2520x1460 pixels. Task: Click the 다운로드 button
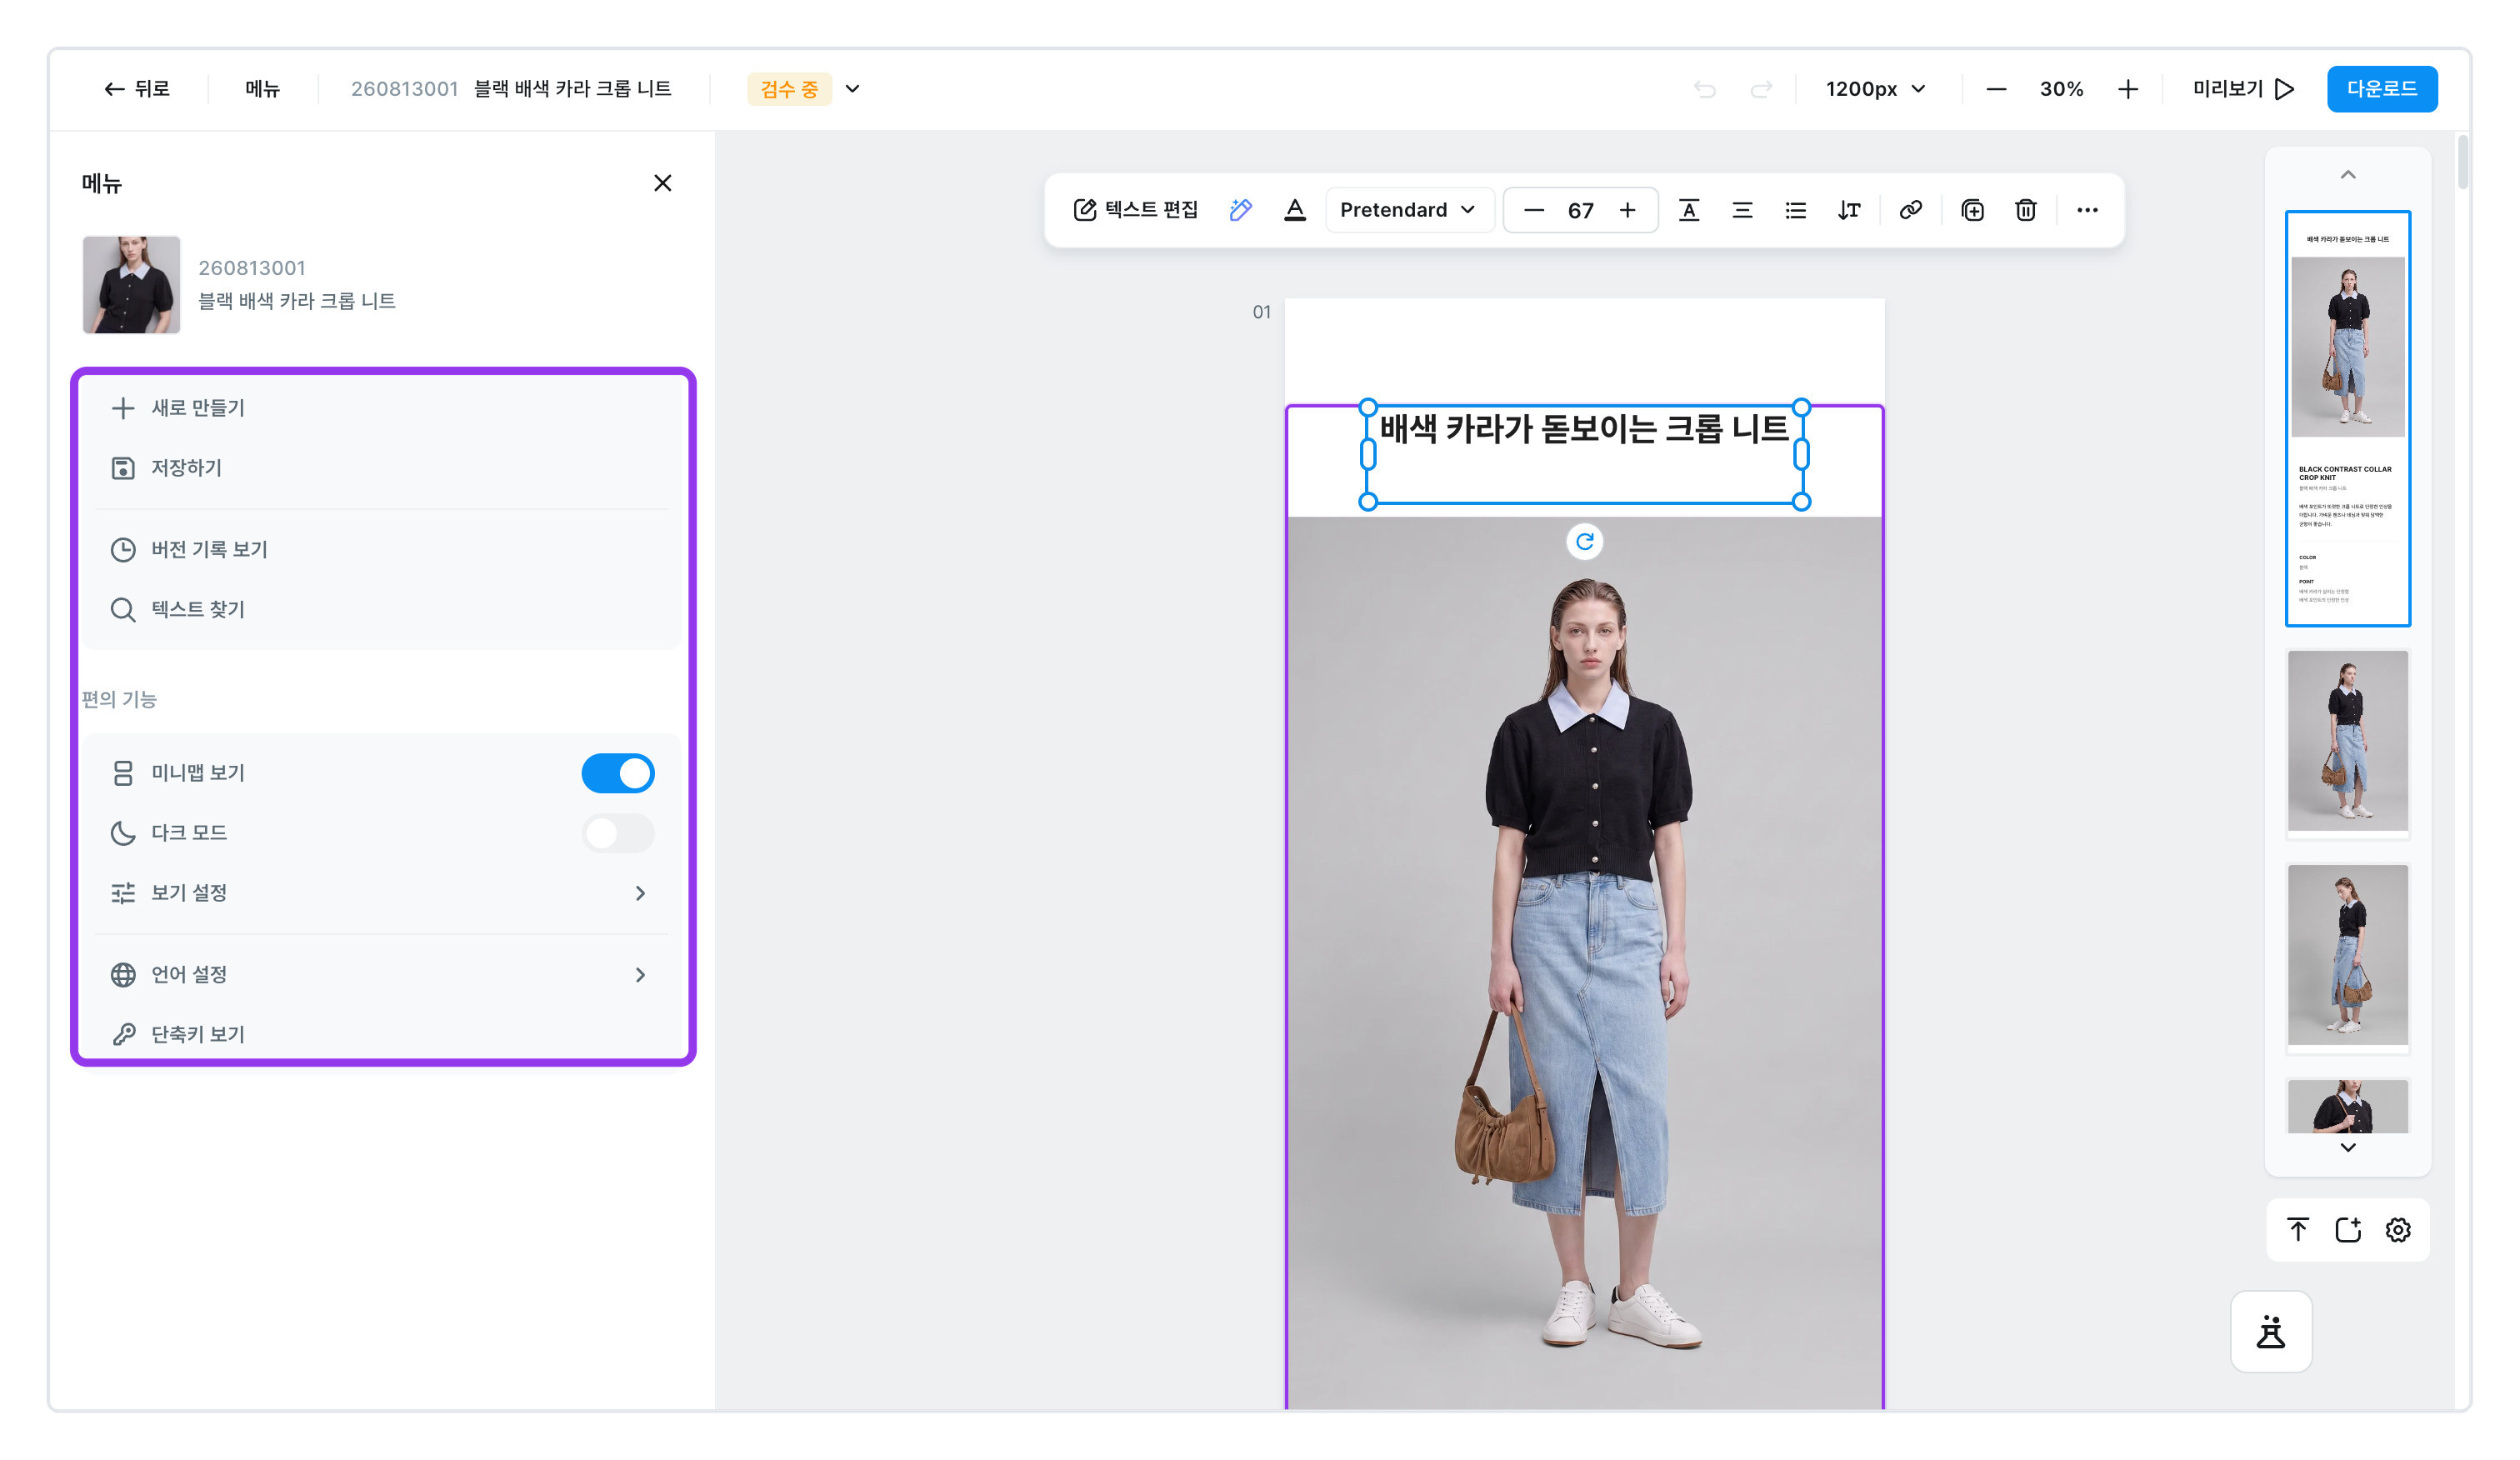[x=2382, y=89]
